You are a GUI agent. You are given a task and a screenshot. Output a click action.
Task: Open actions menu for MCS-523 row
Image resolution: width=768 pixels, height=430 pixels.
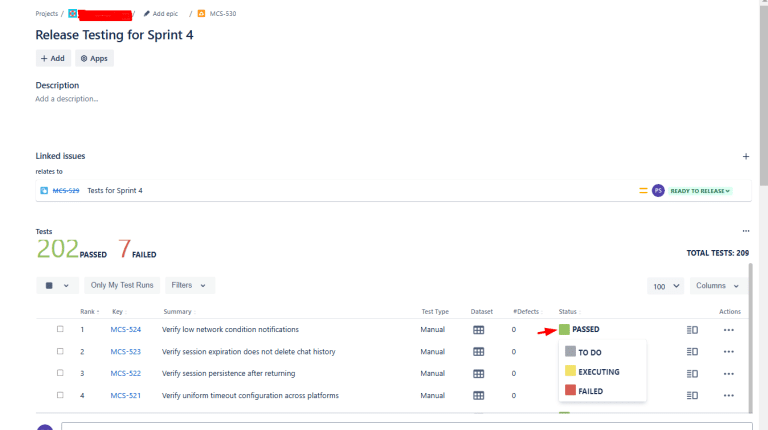coord(729,352)
